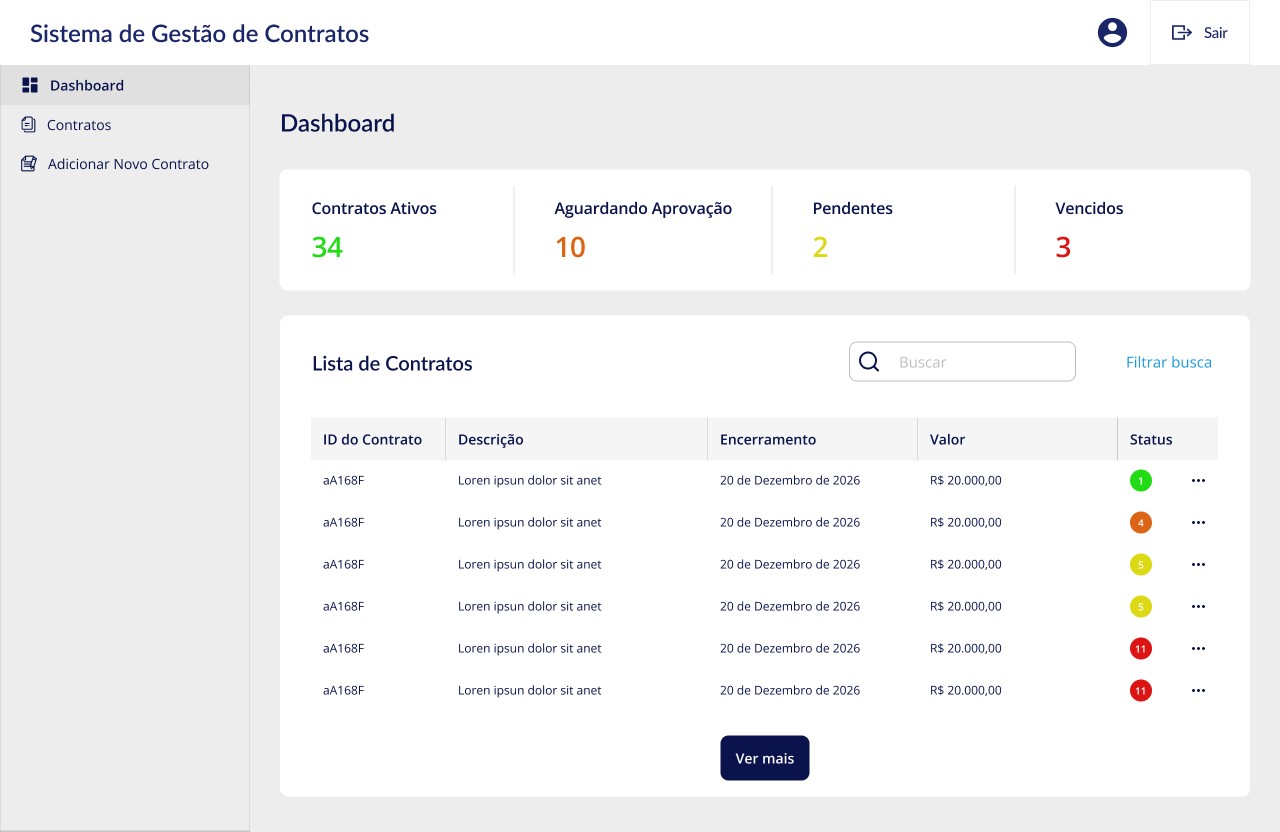The image size is (1280, 832).
Task: Open the user profile avatar icon
Action: click(x=1112, y=32)
